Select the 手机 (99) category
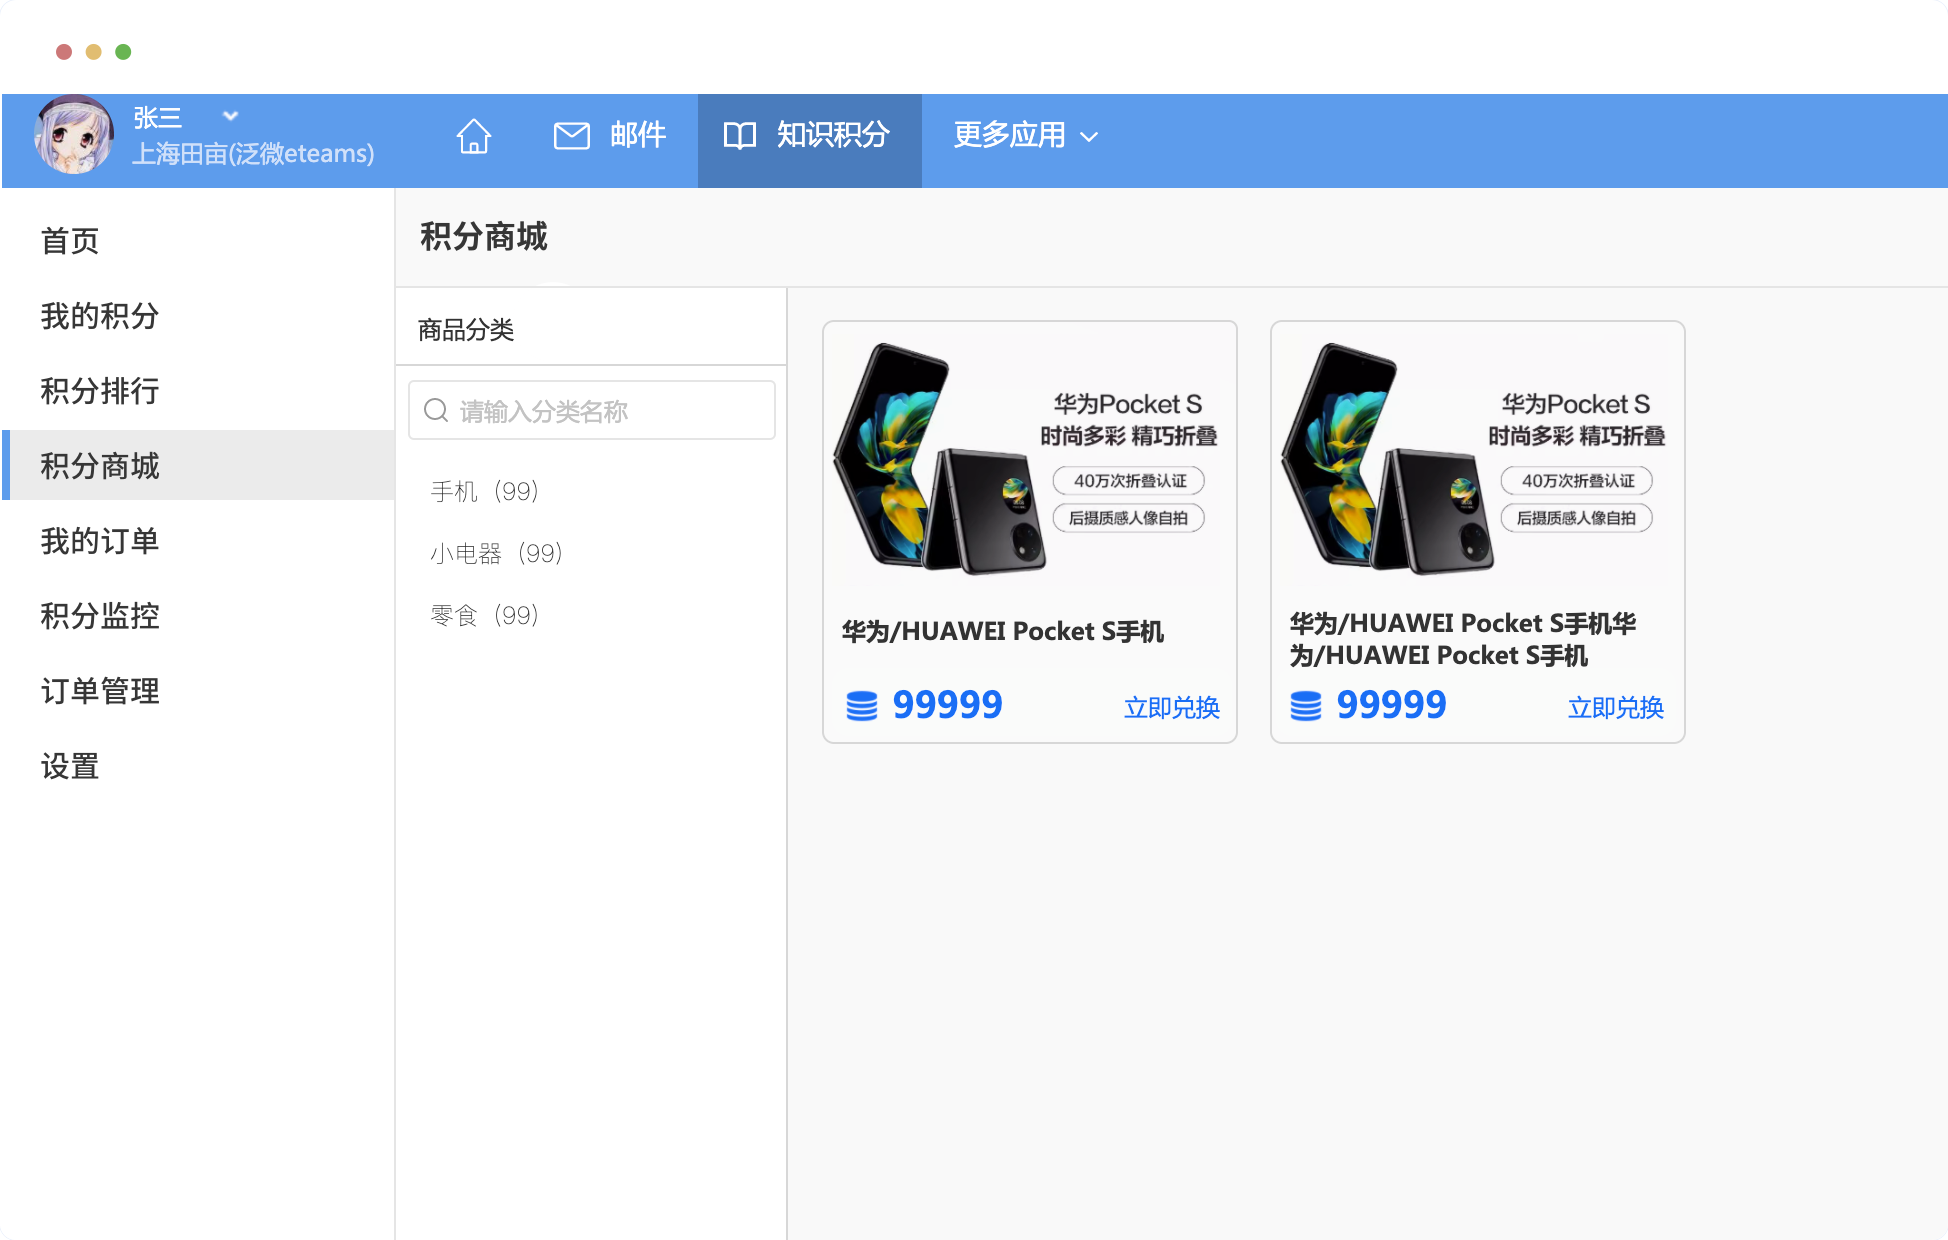 point(485,491)
